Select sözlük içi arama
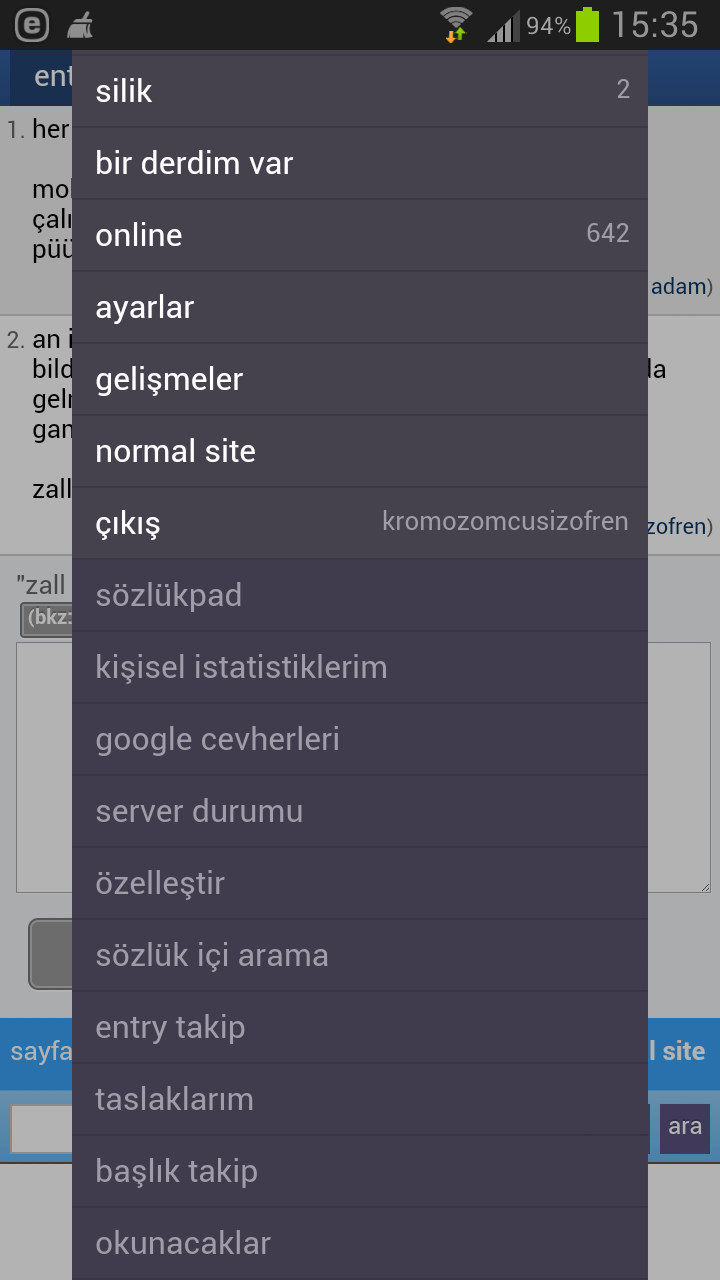720x1280 pixels. 360,955
